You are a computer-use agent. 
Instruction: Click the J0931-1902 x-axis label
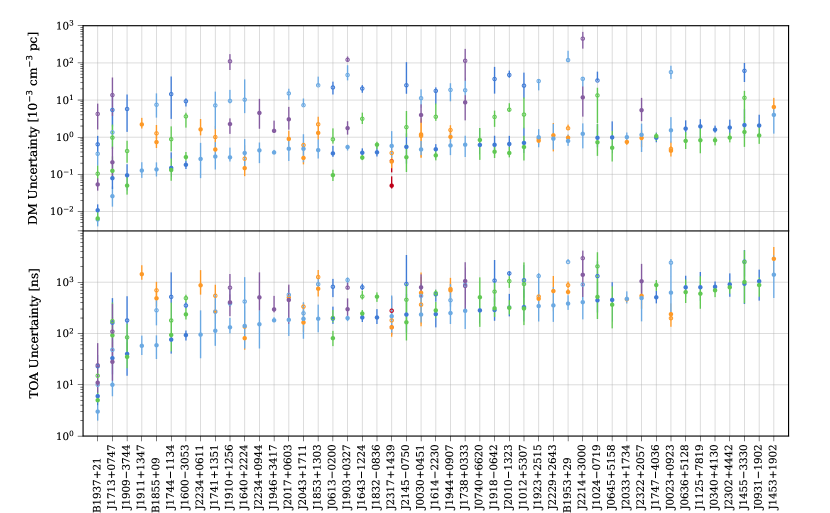tap(759, 474)
